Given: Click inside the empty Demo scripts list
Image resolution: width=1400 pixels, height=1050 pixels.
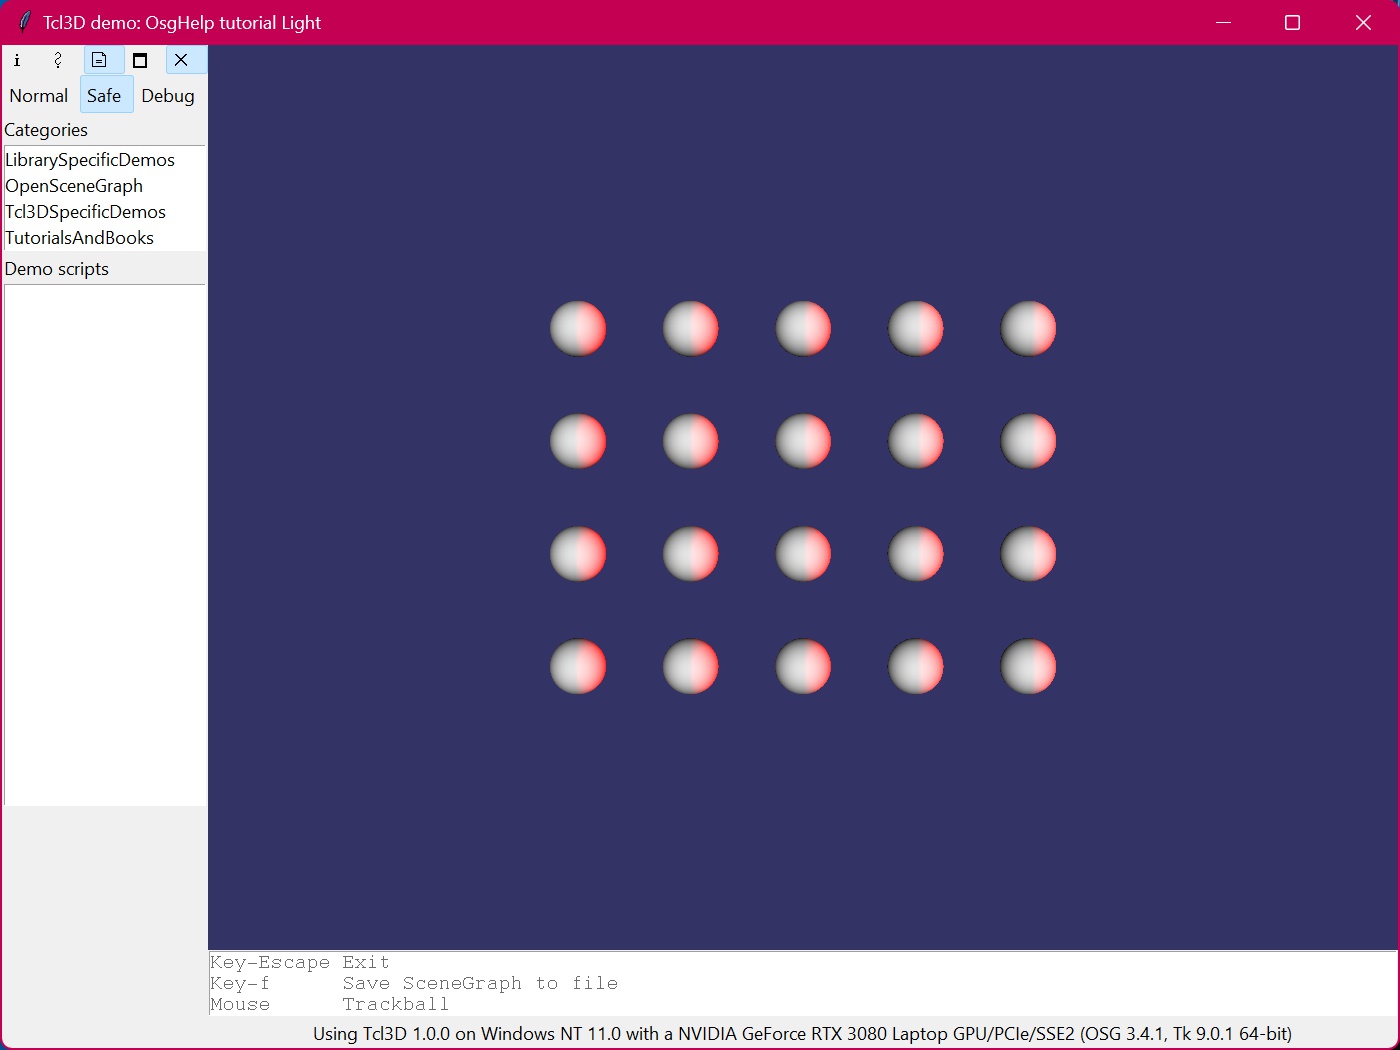Looking at the screenshot, I should tap(105, 544).
